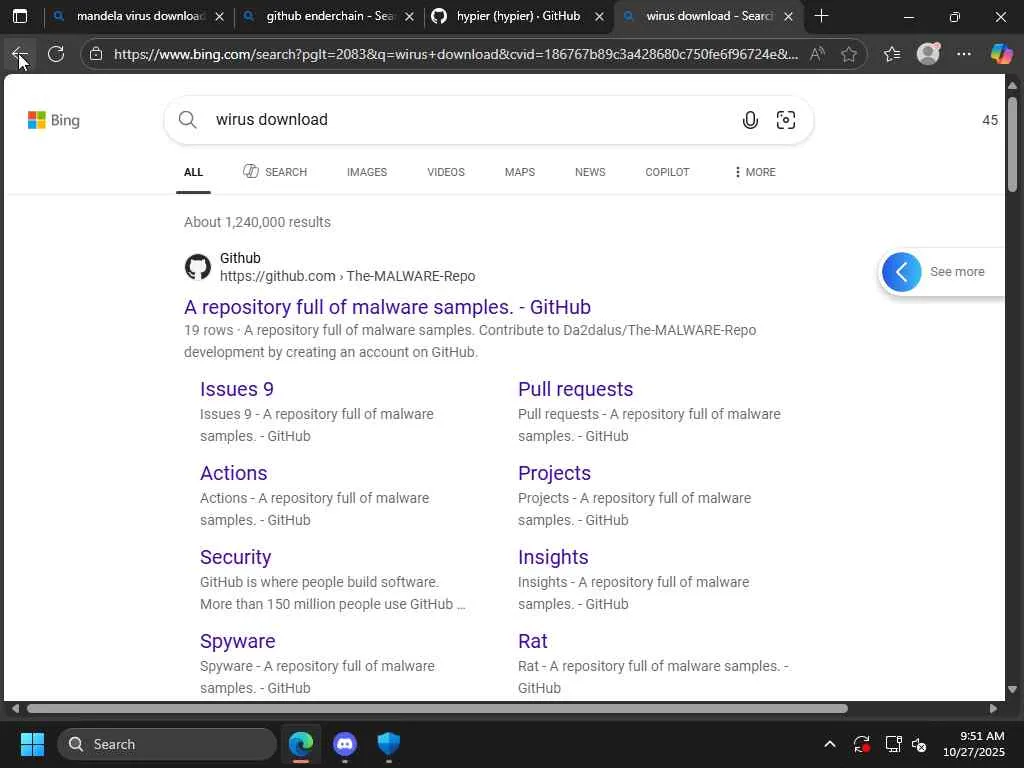Open the tab actions menu icon
Image resolution: width=1024 pixels, height=768 pixels.
point(20,16)
